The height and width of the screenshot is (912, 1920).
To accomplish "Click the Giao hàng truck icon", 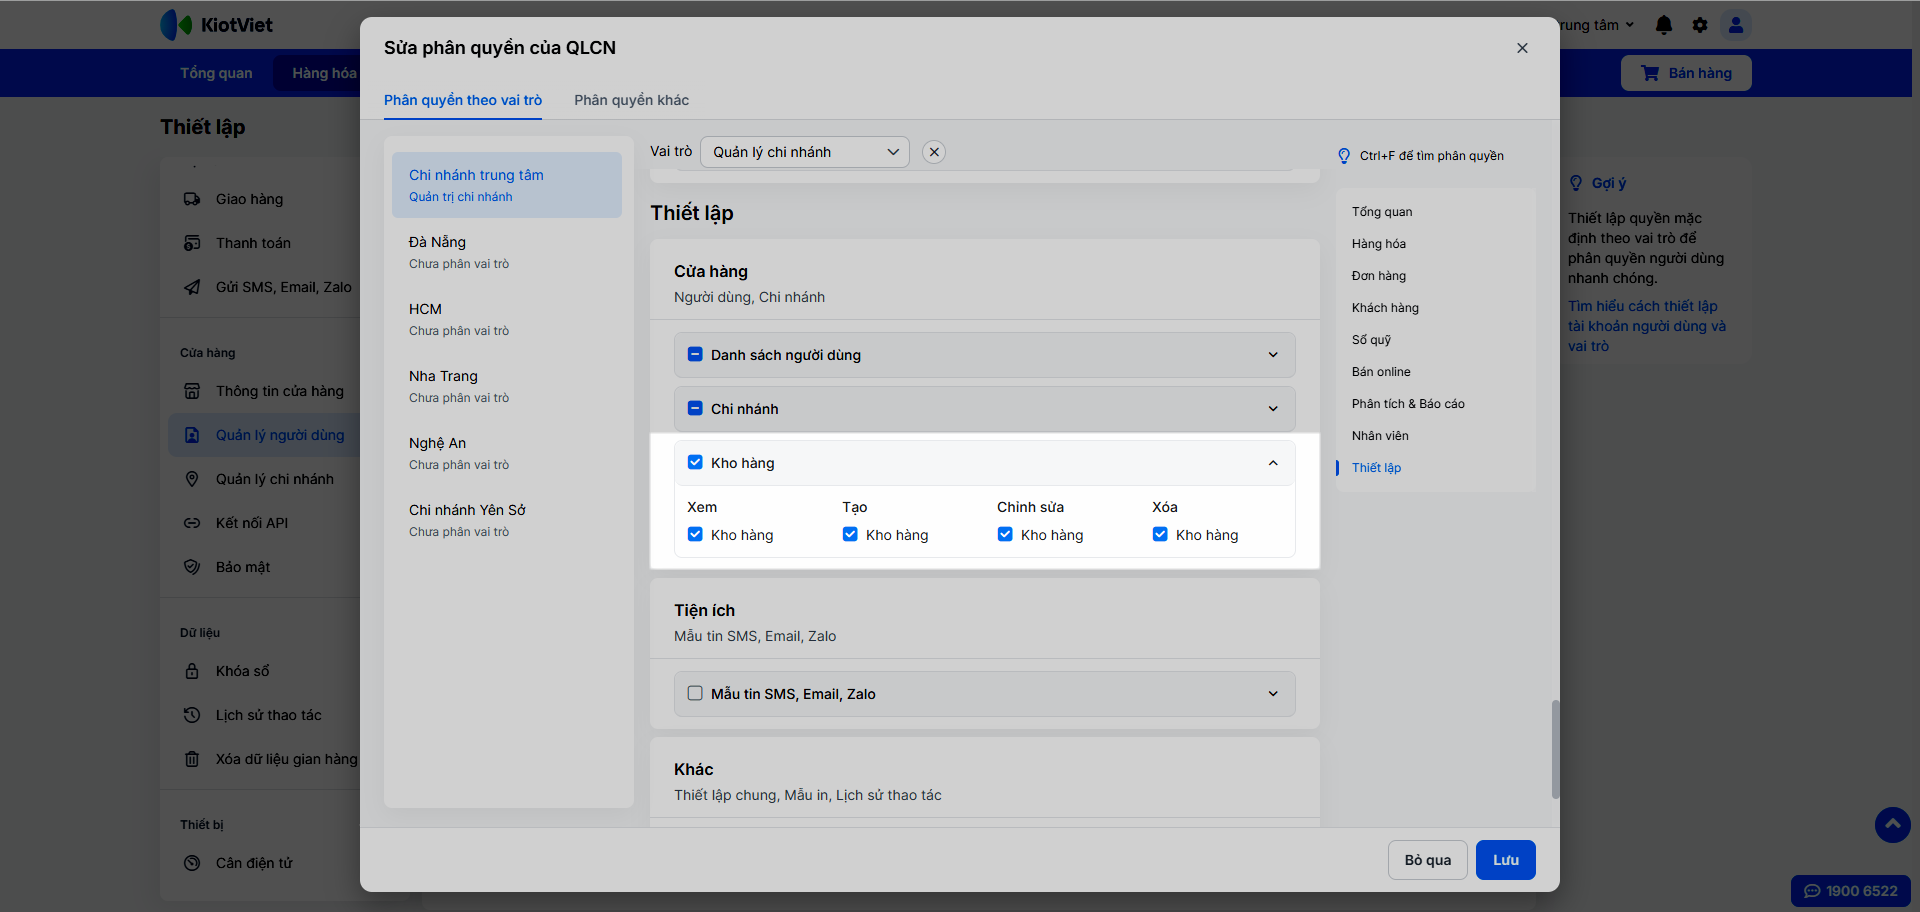I will pos(192,199).
